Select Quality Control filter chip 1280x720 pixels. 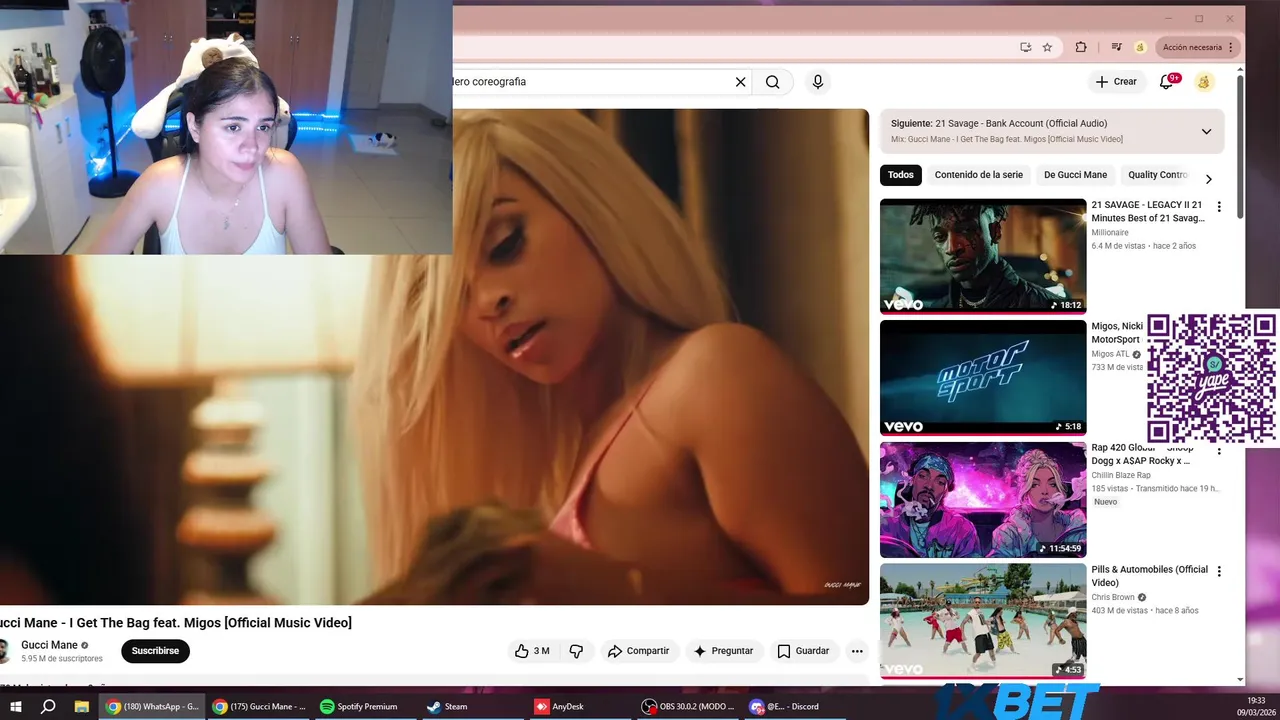1157,175
